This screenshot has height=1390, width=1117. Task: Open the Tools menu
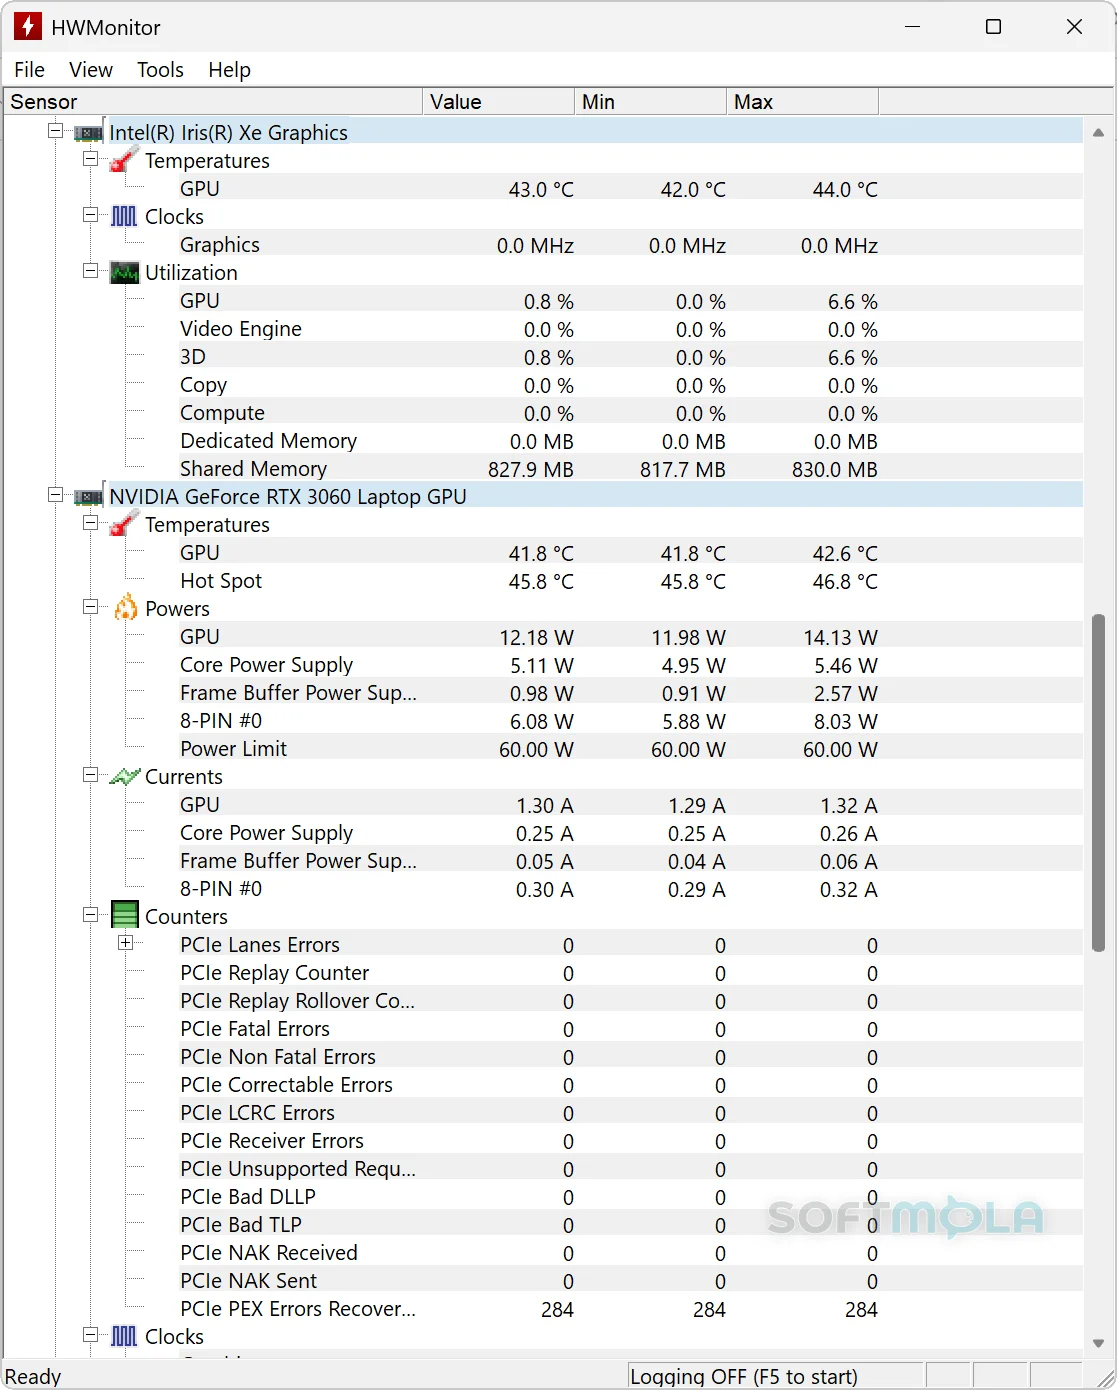tap(160, 70)
